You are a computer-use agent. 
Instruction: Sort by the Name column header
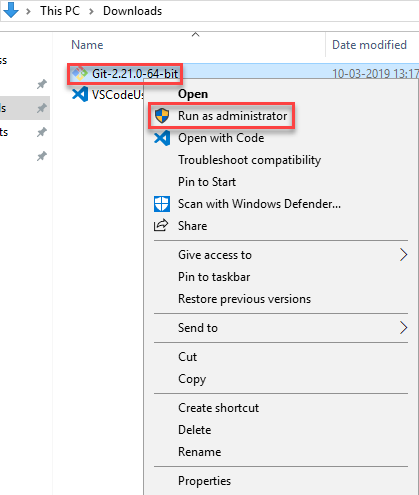87,45
